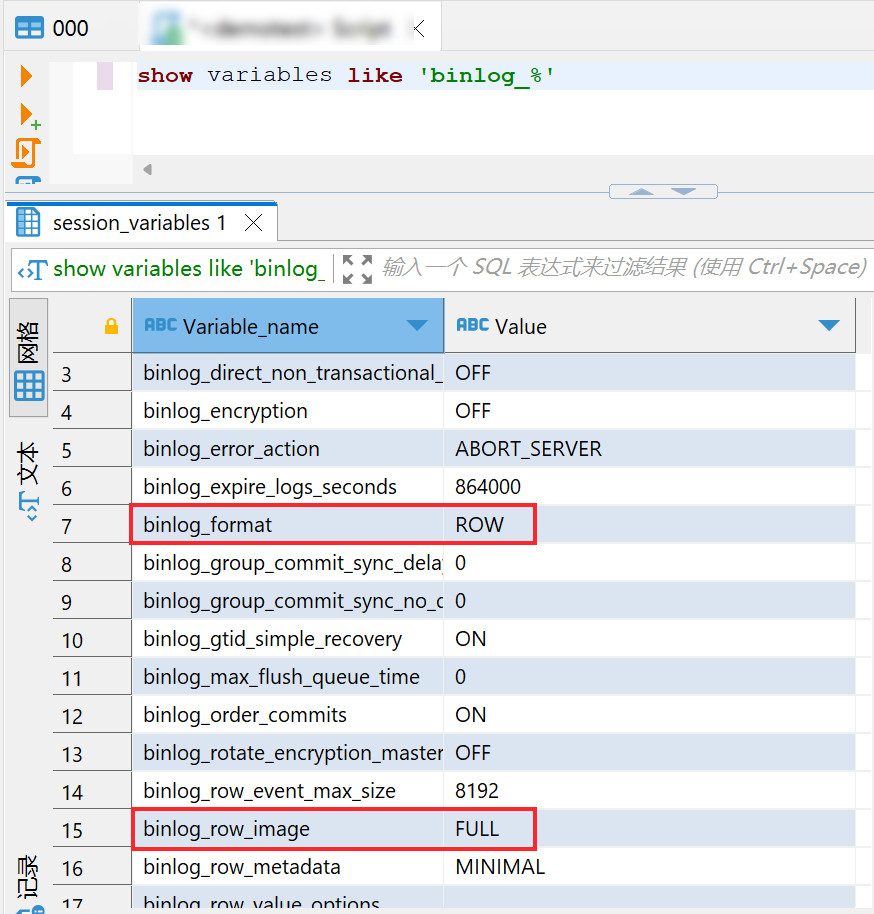Switch to the 文本 text view tab
Screen dimensions: 874x914
[x=28, y=482]
